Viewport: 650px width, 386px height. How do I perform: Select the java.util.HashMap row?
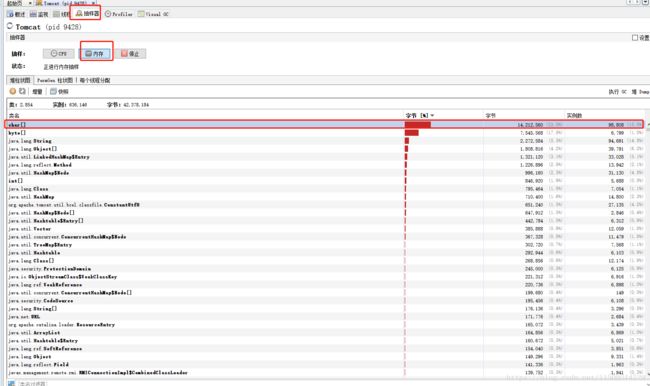tap(325, 197)
